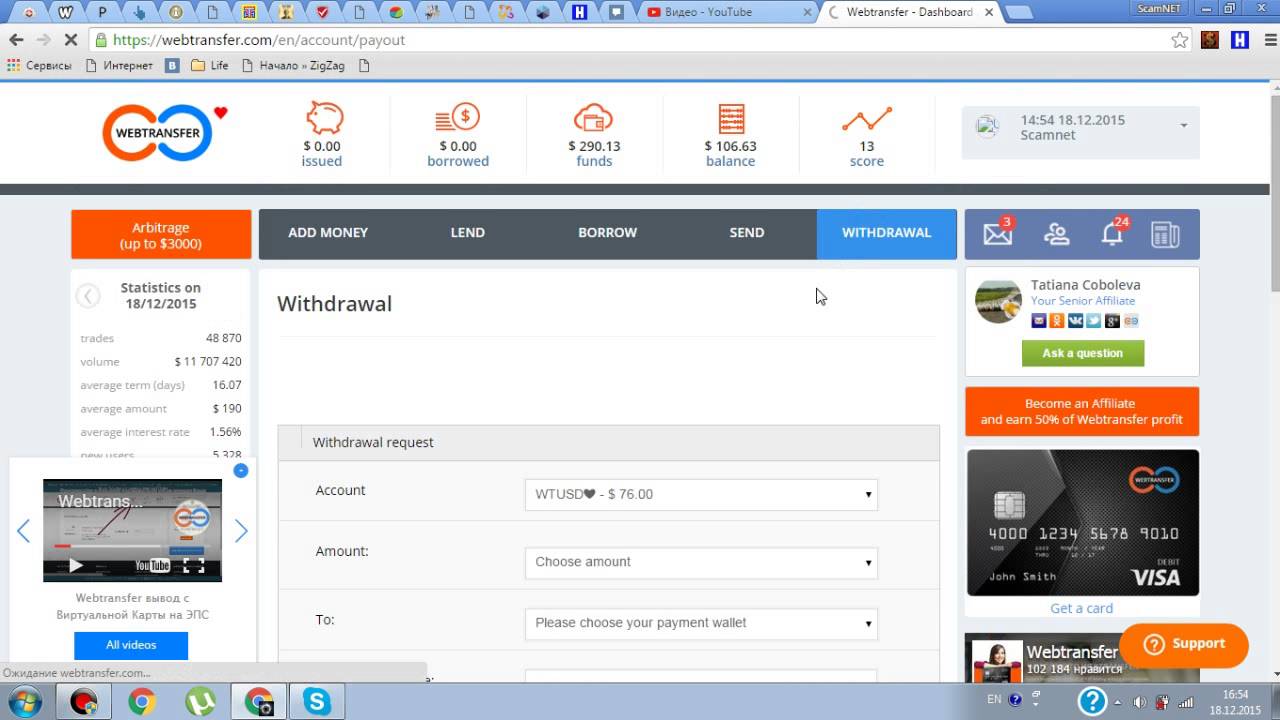
Task: Open the news newspaper icon
Action: 1165,234
